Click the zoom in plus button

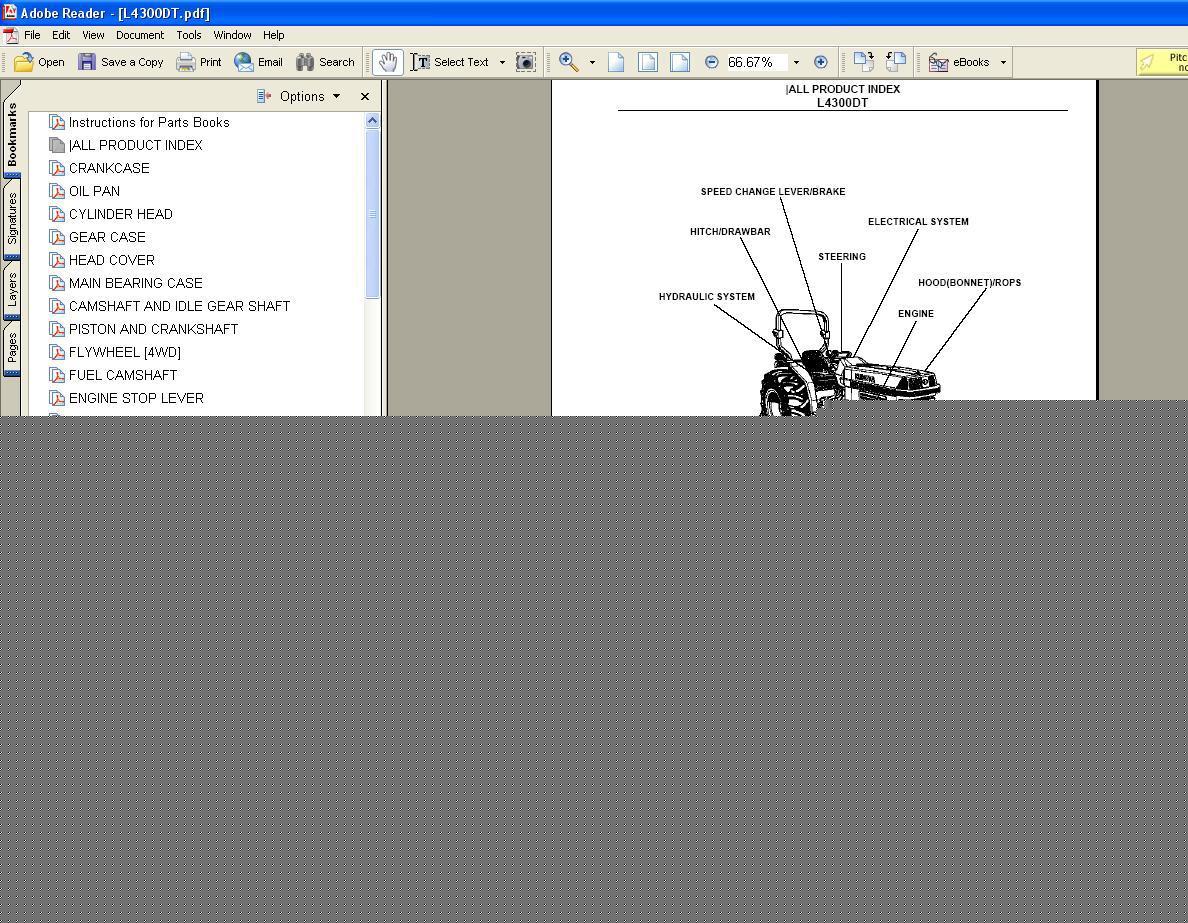click(821, 62)
